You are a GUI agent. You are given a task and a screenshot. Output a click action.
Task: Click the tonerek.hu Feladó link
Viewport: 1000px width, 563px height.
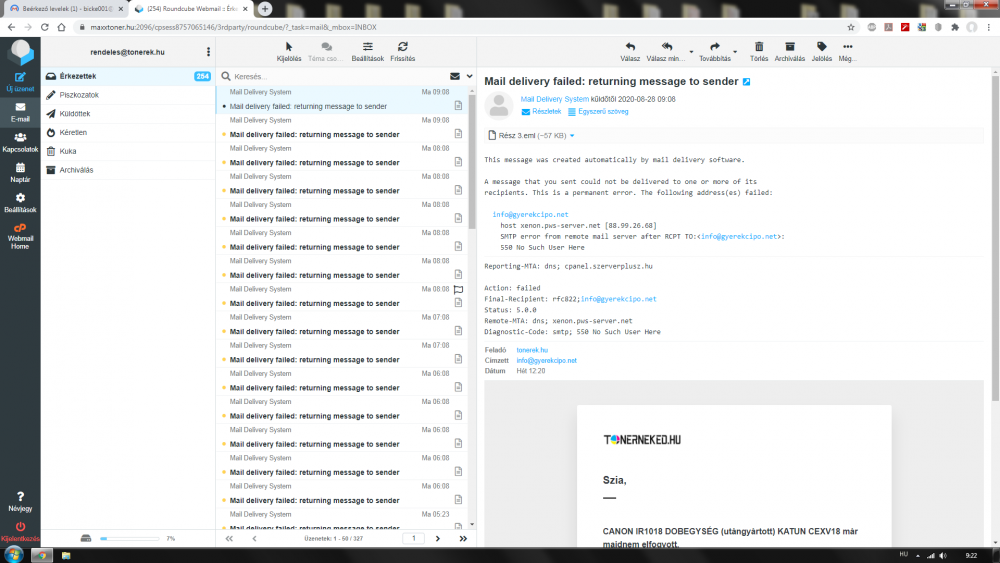click(532, 350)
